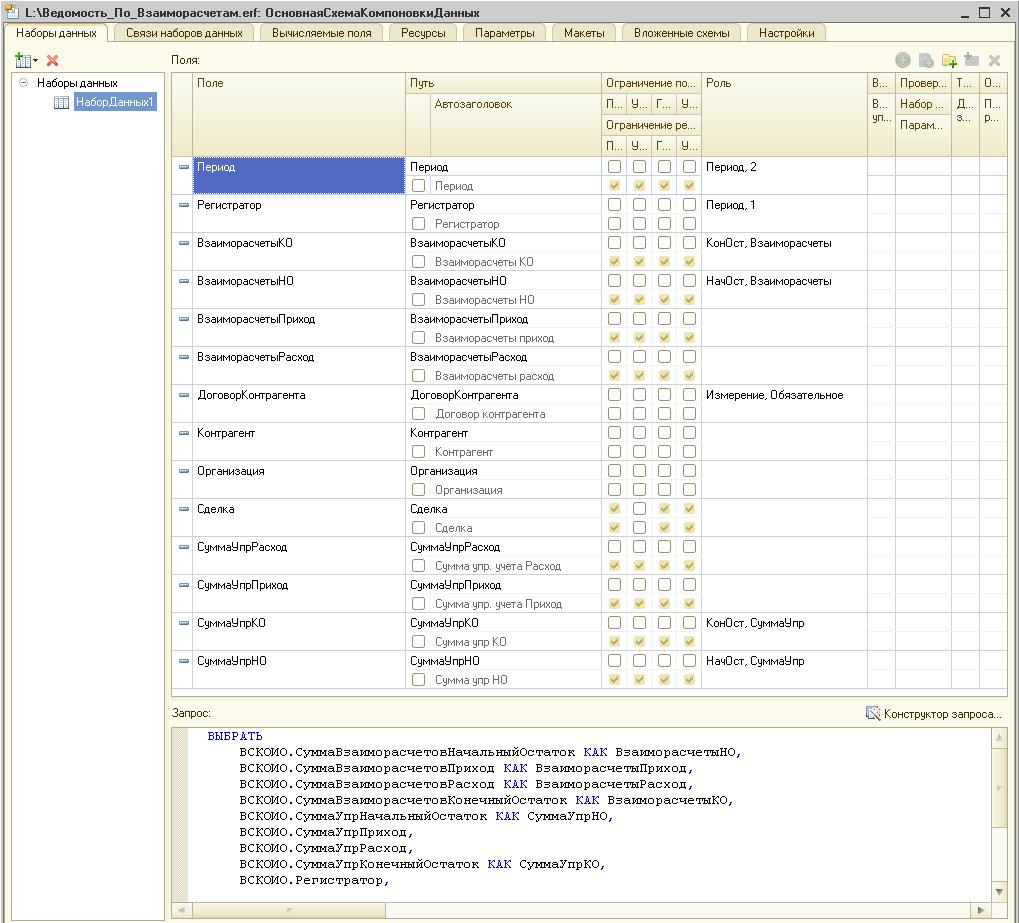1019x923 pixels.
Task: Click the field icon of row СуммаУпрКО
Action: pos(184,623)
